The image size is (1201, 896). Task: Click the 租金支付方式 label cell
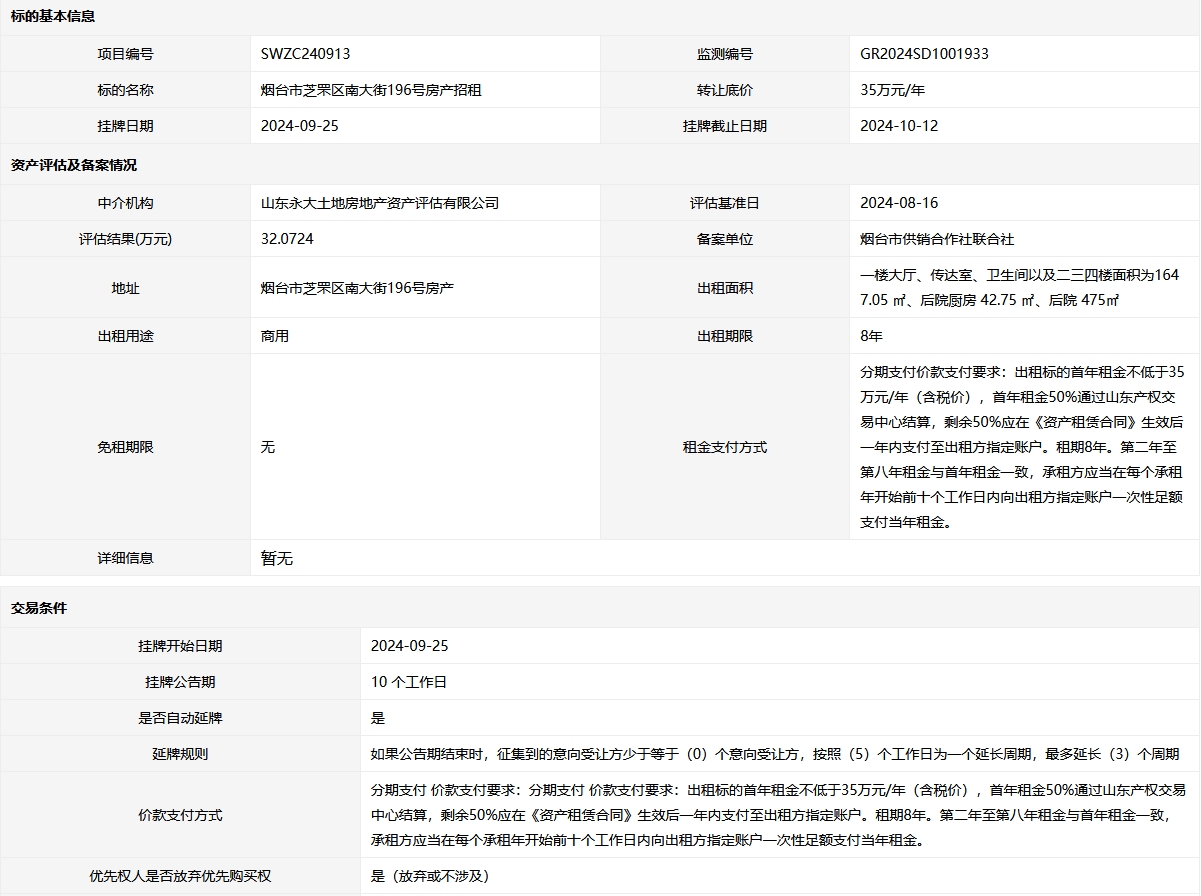pyautogui.click(x=725, y=447)
